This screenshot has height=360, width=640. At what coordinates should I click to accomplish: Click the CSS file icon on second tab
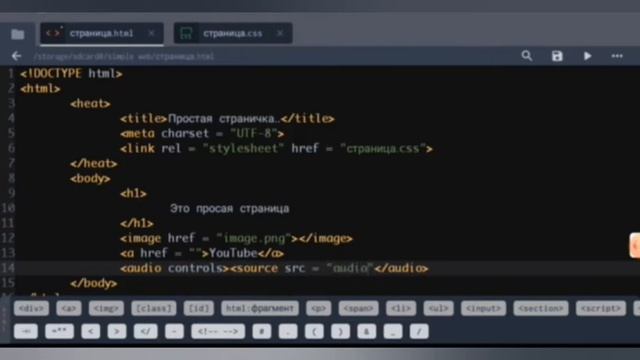pyautogui.click(x=186, y=33)
